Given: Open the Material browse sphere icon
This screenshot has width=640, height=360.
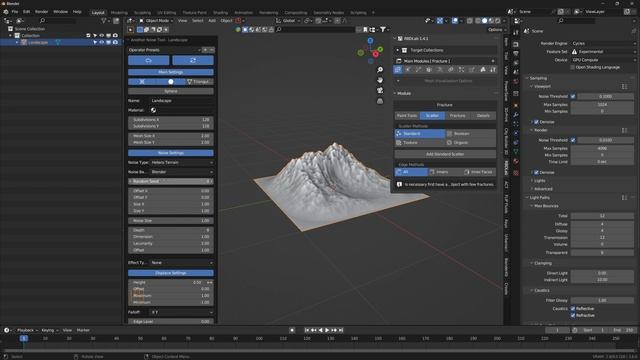Looking at the screenshot, I should pos(153,110).
